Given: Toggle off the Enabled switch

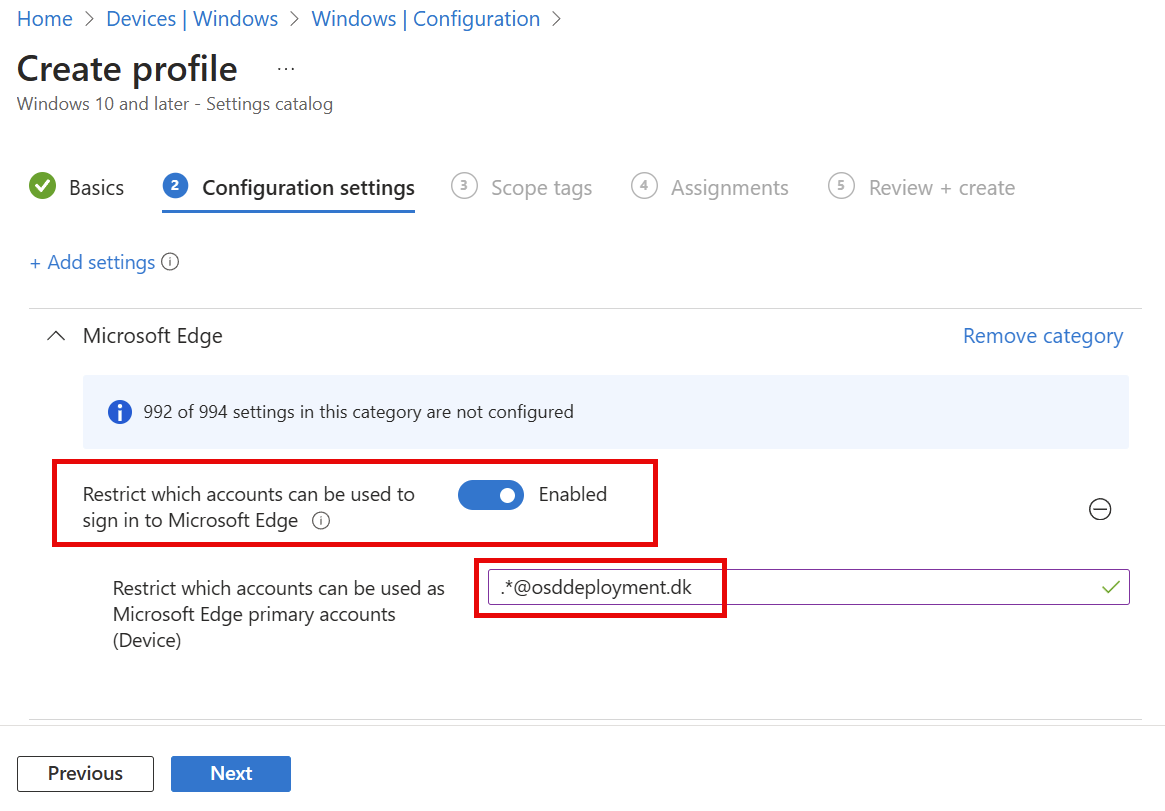Looking at the screenshot, I should [491, 494].
